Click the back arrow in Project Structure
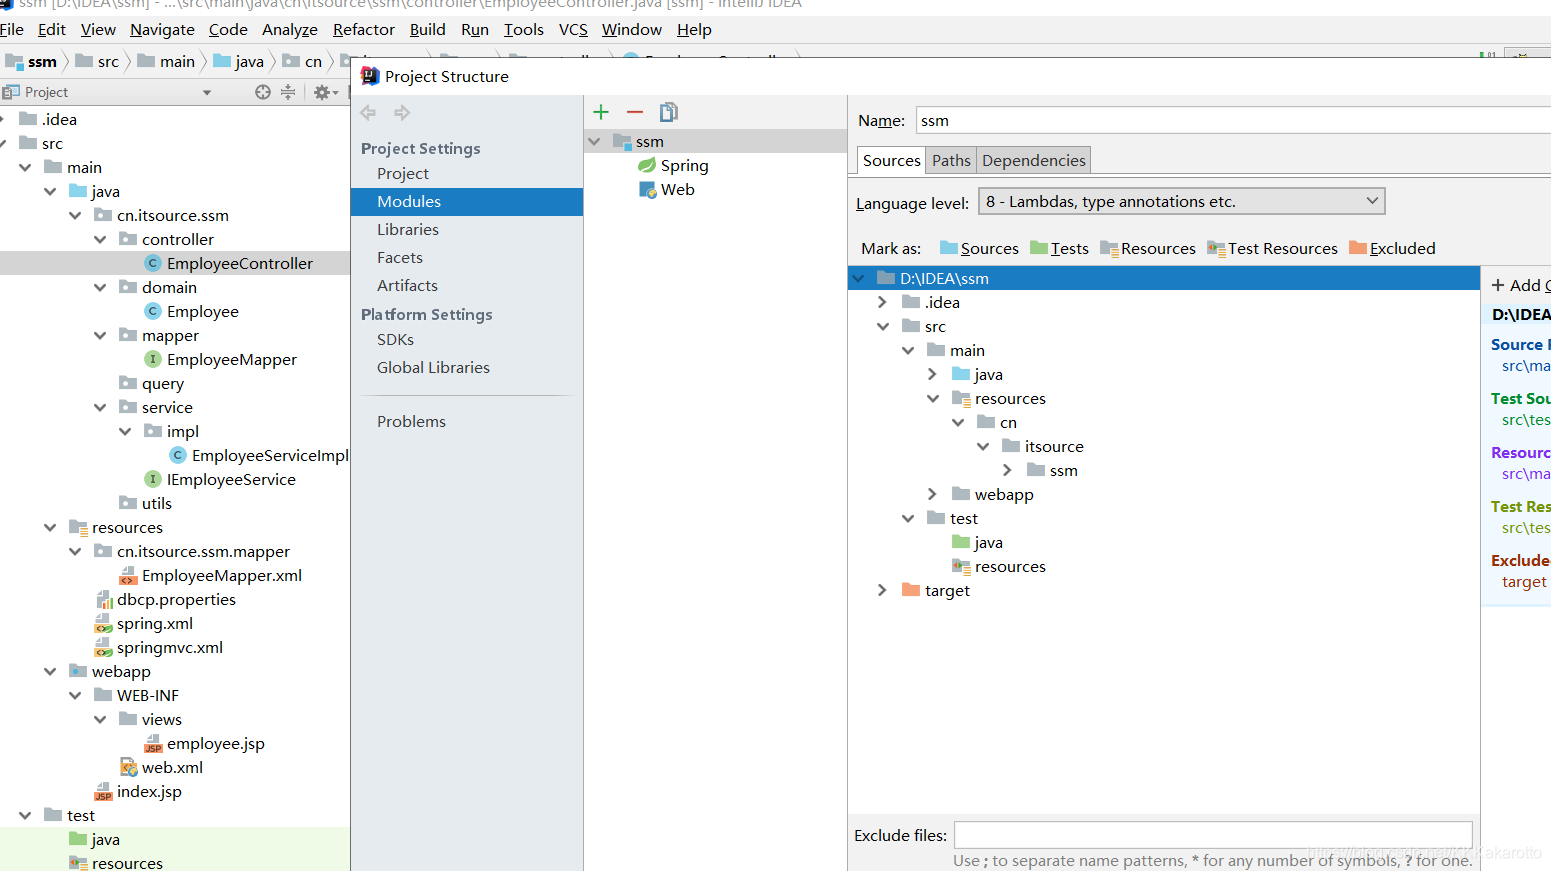 pos(368,113)
